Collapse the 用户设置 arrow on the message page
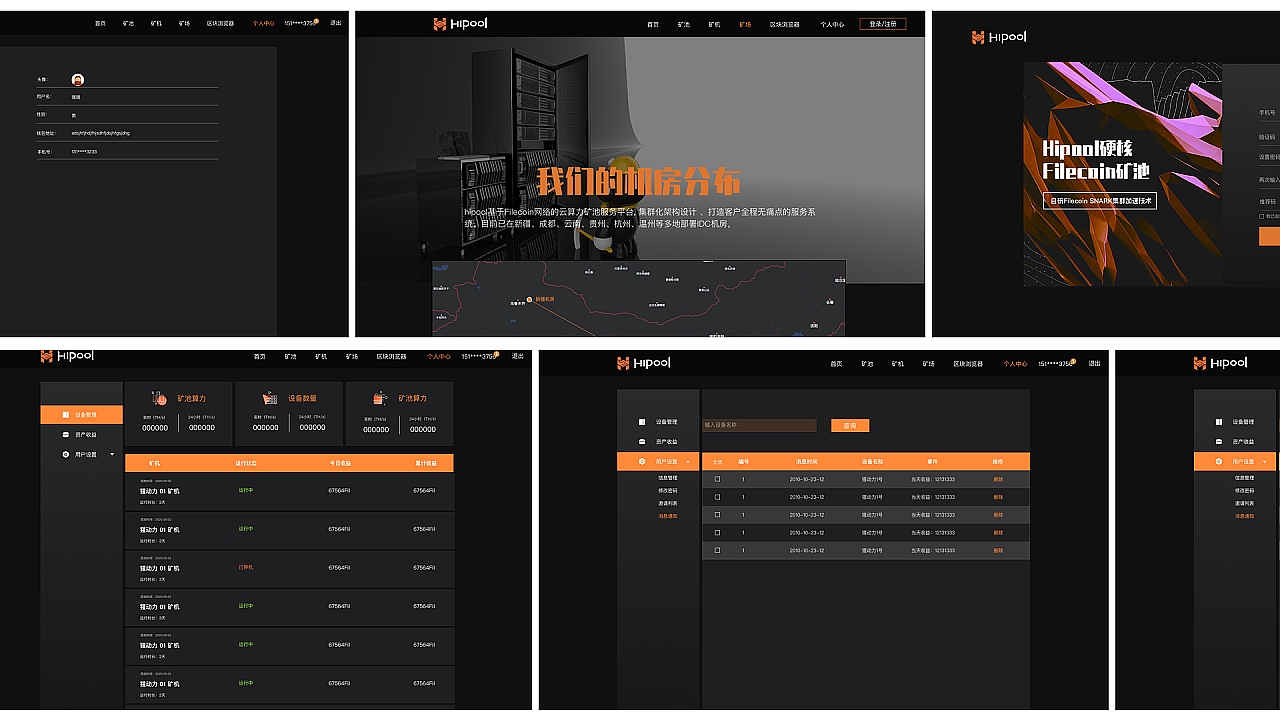The width and height of the screenshot is (1280, 720). [x=689, y=462]
